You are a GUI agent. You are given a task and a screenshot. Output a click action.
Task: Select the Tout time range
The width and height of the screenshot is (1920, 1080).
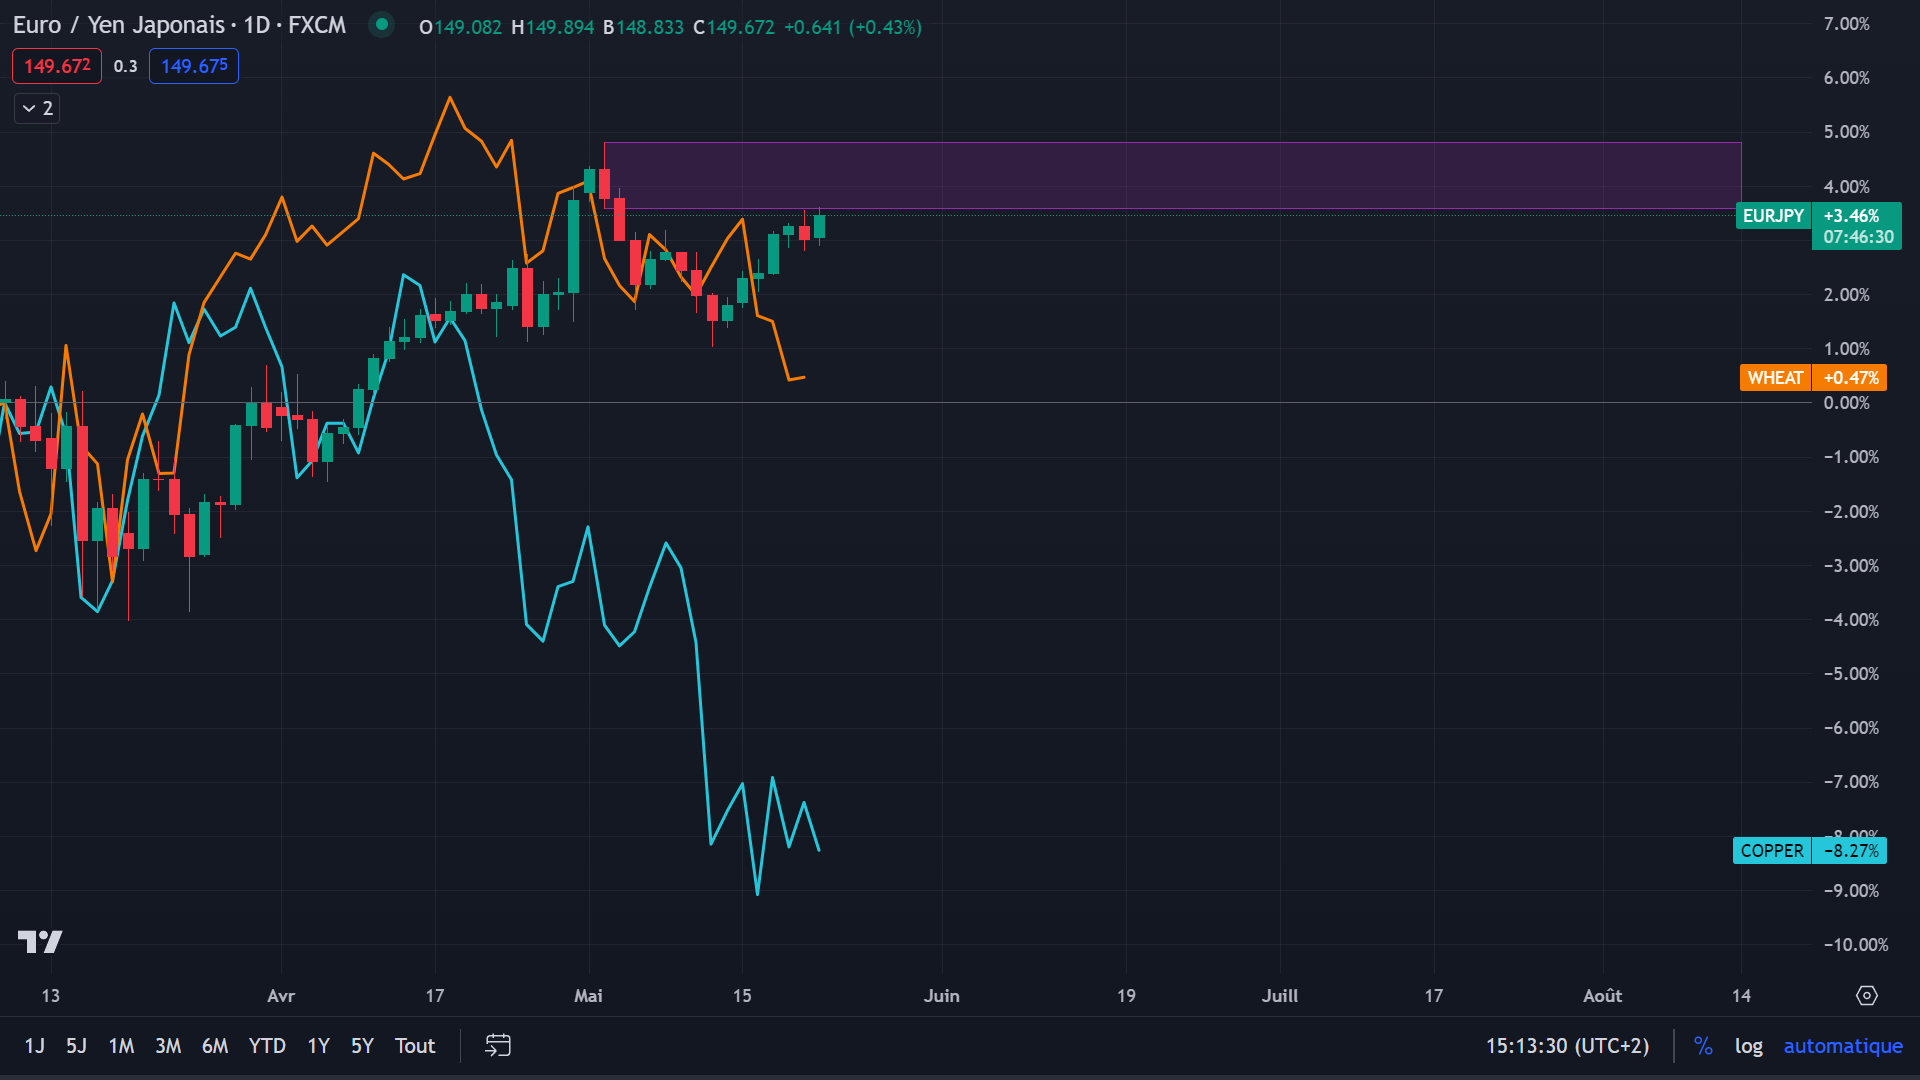pyautogui.click(x=414, y=1046)
